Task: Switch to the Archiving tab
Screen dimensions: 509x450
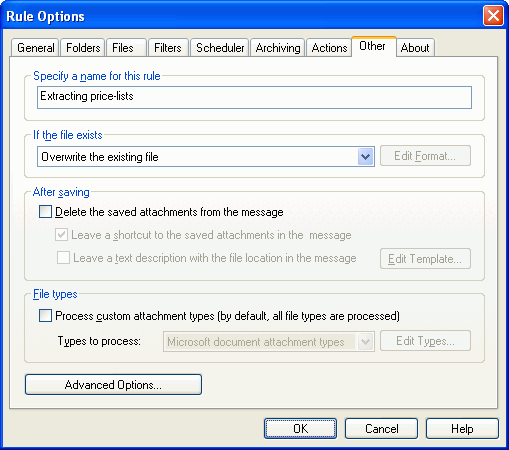Action: [278, 48]
